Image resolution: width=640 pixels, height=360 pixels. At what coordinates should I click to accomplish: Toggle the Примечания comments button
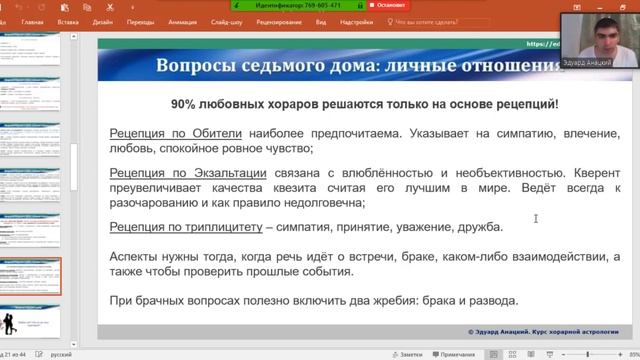pyautogui.click(x=453, y=355)
